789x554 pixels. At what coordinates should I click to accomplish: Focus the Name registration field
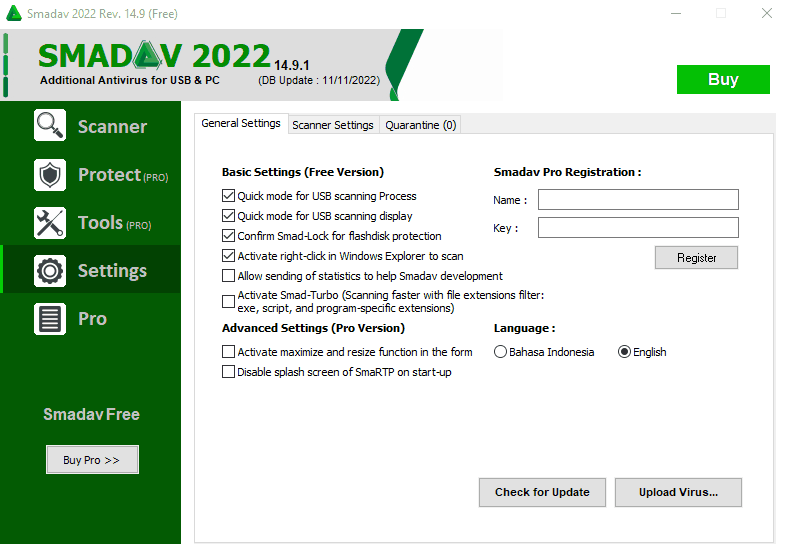(638, 200)
